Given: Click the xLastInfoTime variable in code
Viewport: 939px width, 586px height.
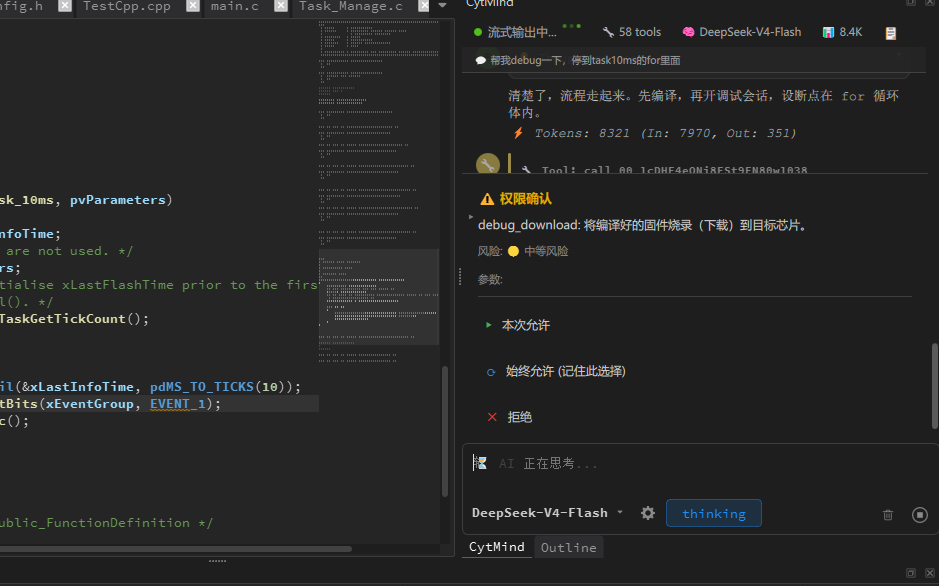Looking at the screenshot, I should [82, 387].
